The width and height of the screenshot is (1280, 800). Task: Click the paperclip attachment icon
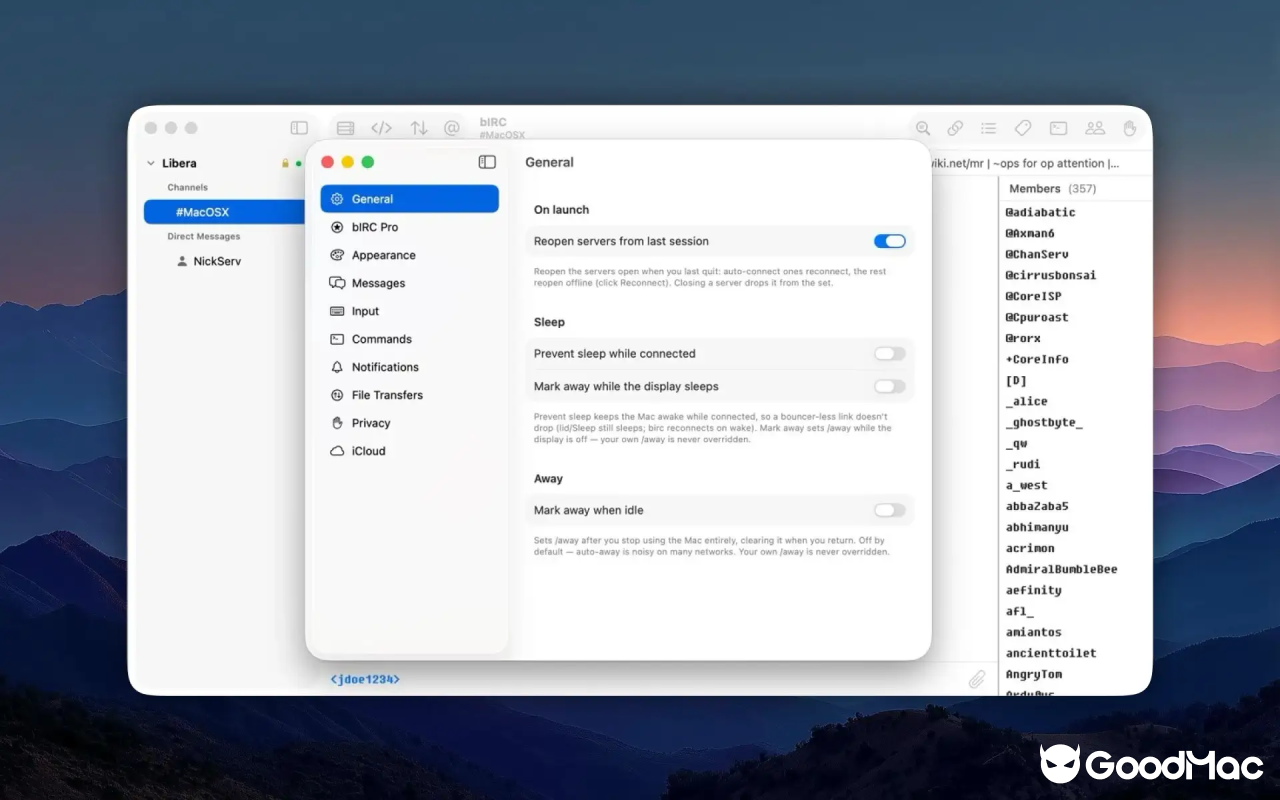977,679
